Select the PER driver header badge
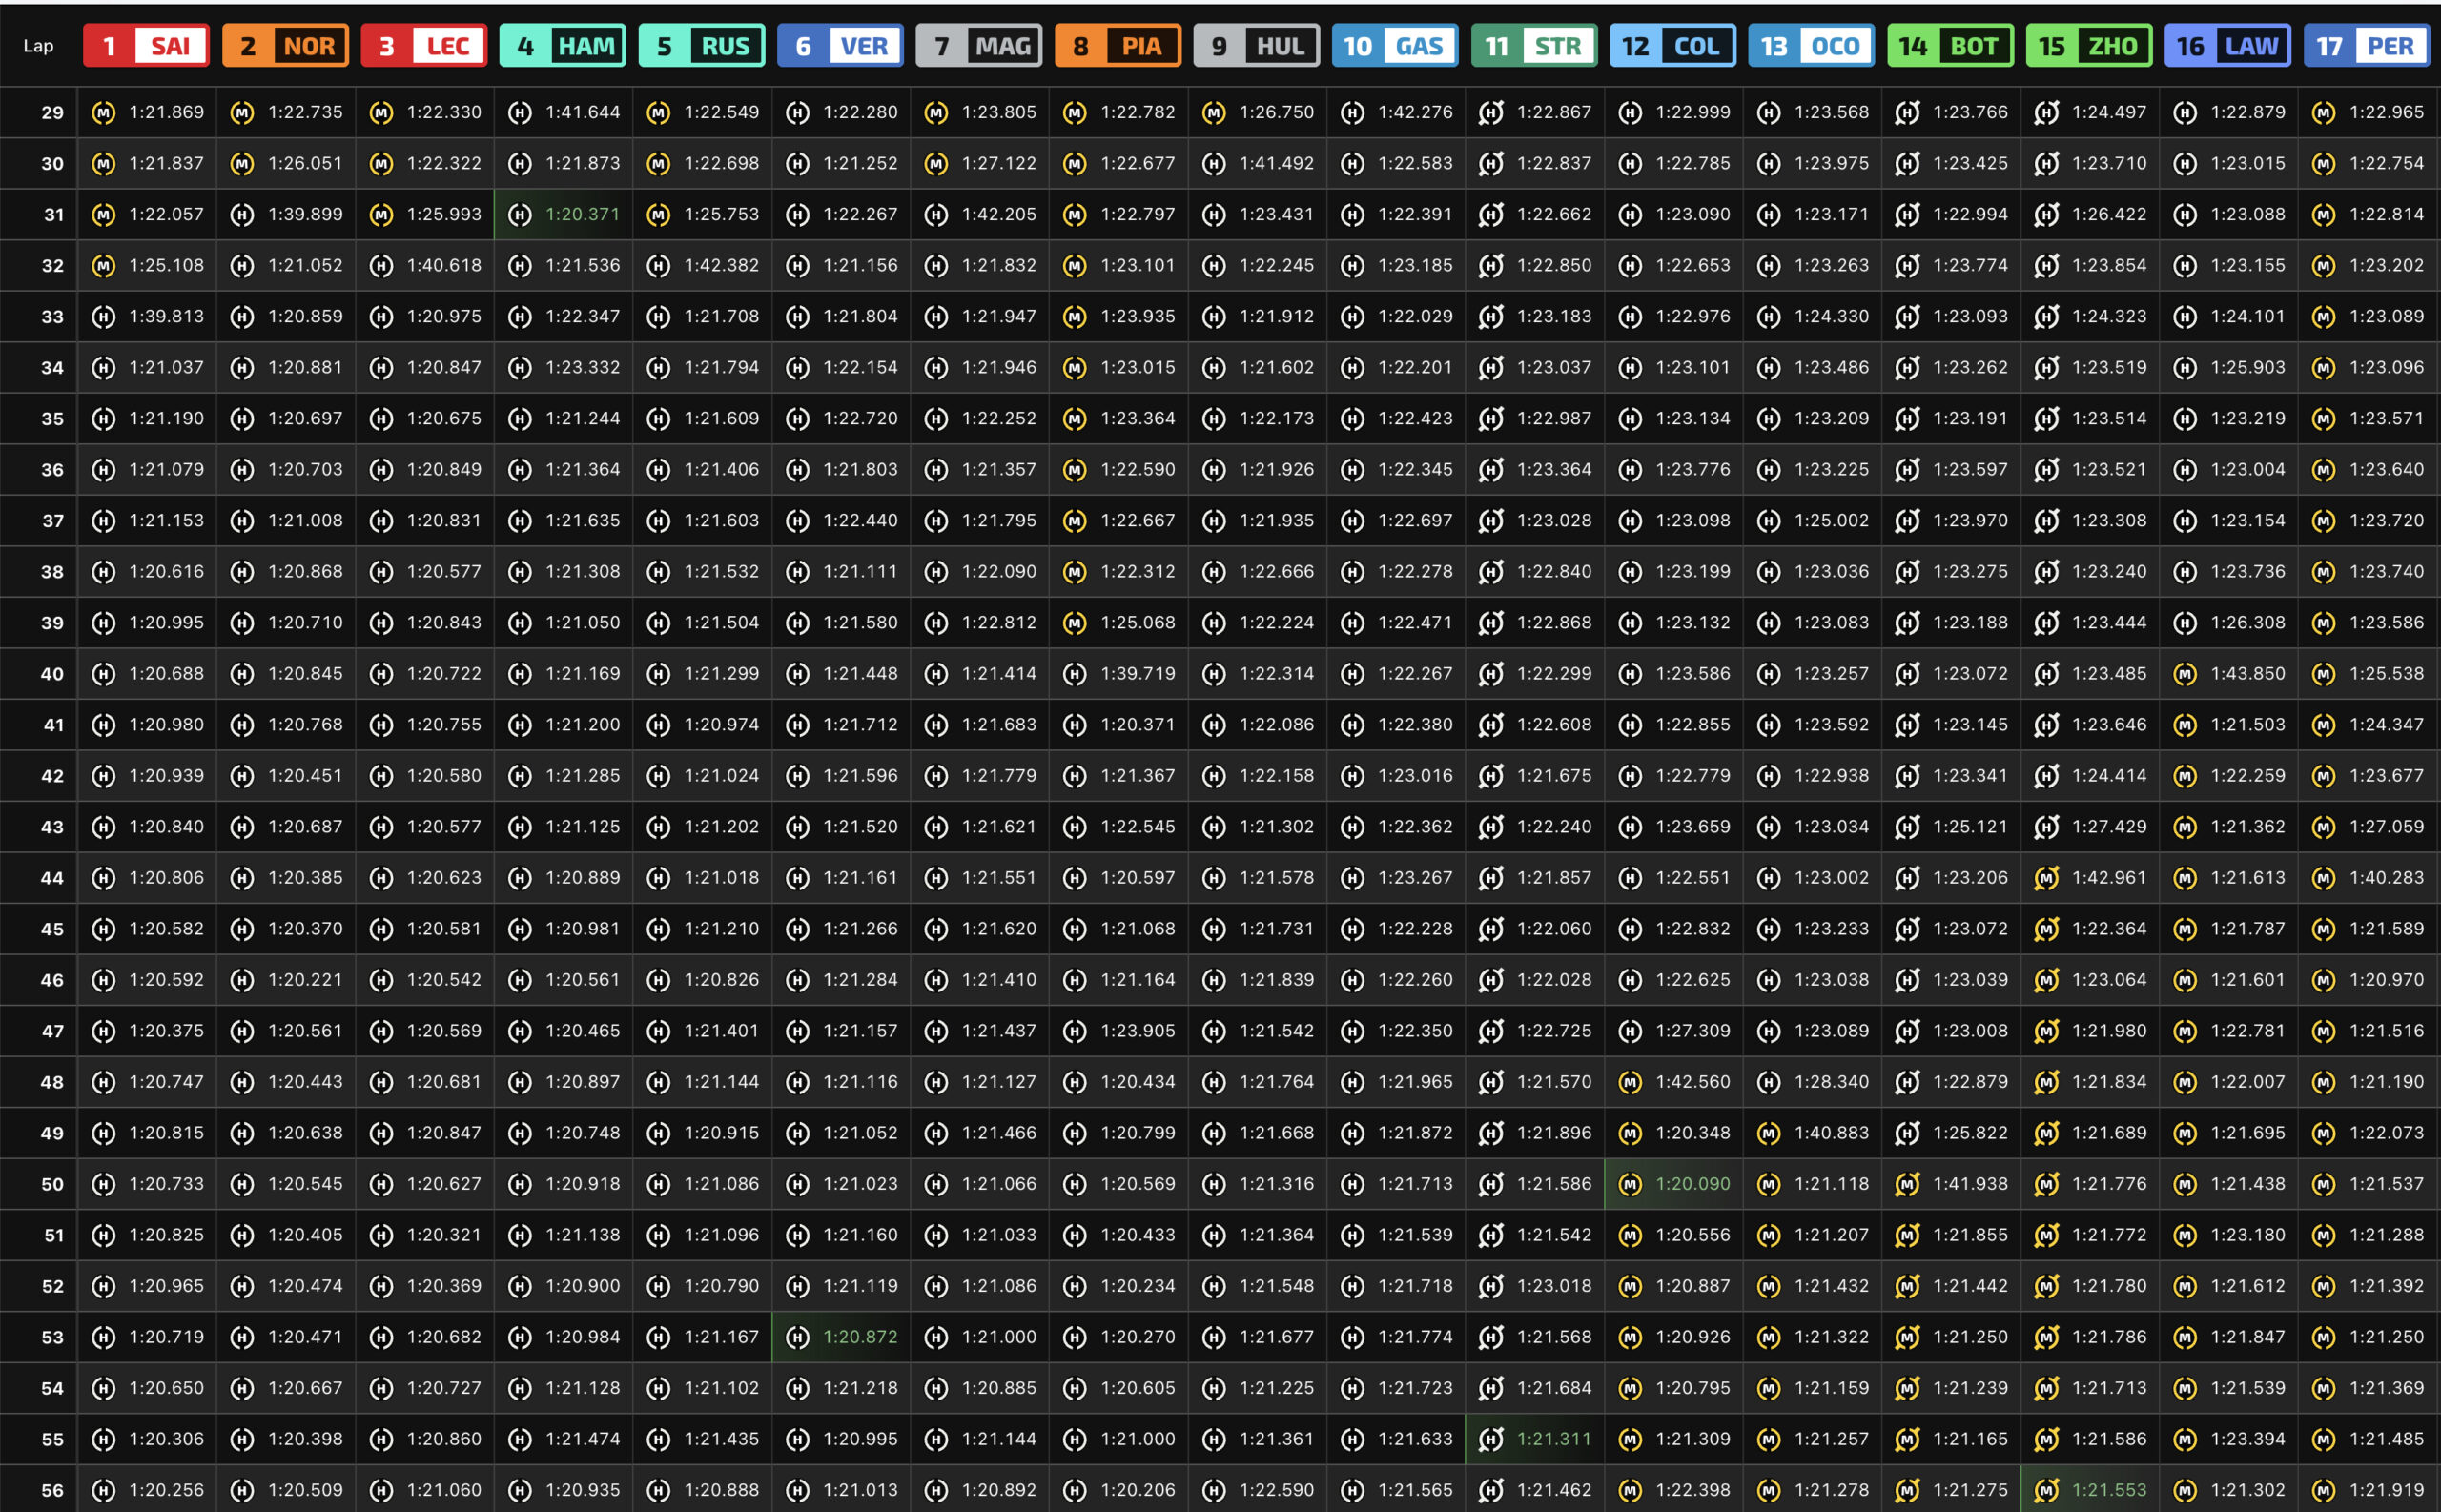The height and width of the screenshot is (1512, 2441). tap(2366, 46)
